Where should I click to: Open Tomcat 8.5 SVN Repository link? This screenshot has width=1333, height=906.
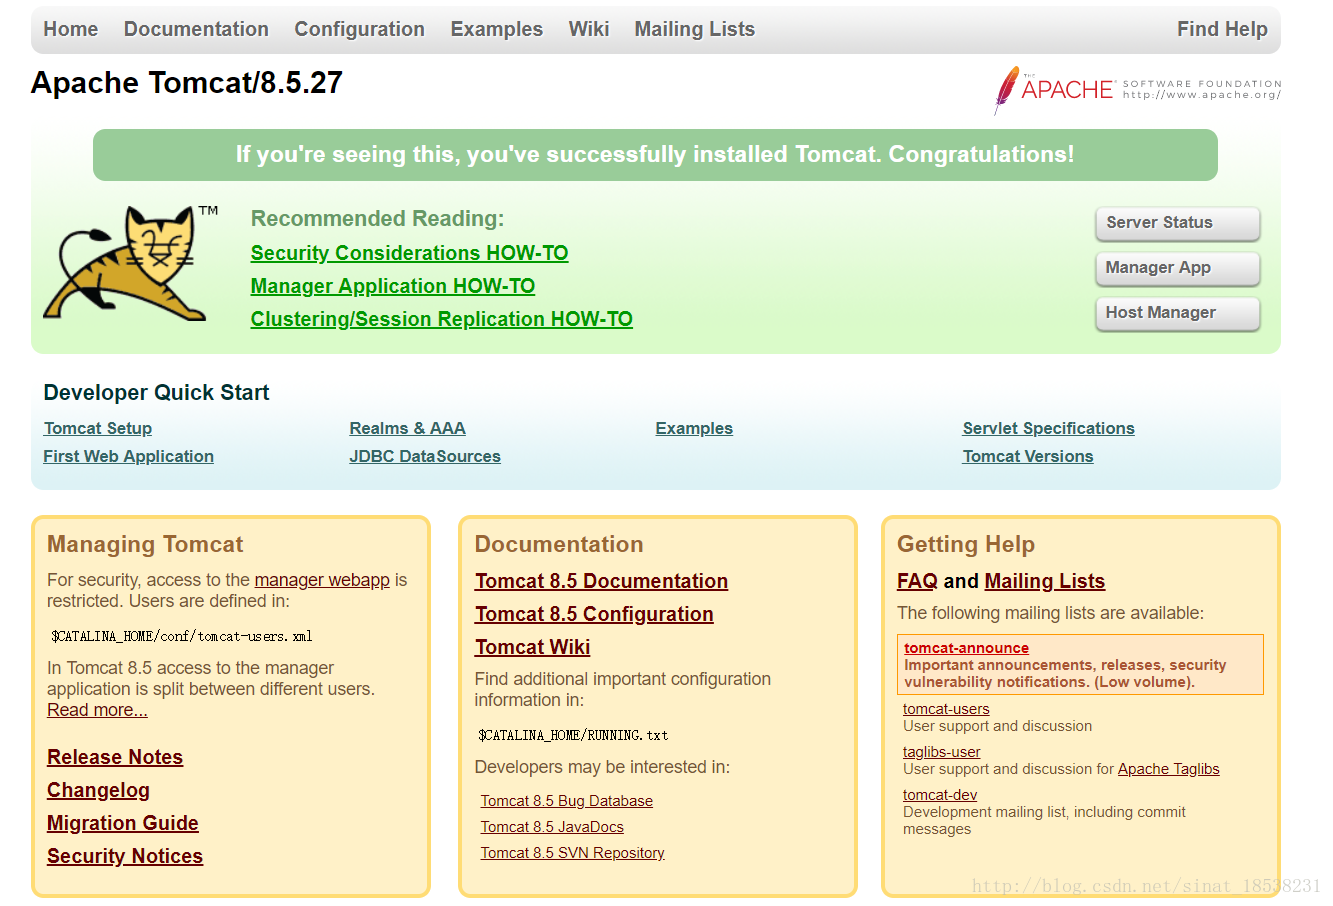[x=572, y=853]
